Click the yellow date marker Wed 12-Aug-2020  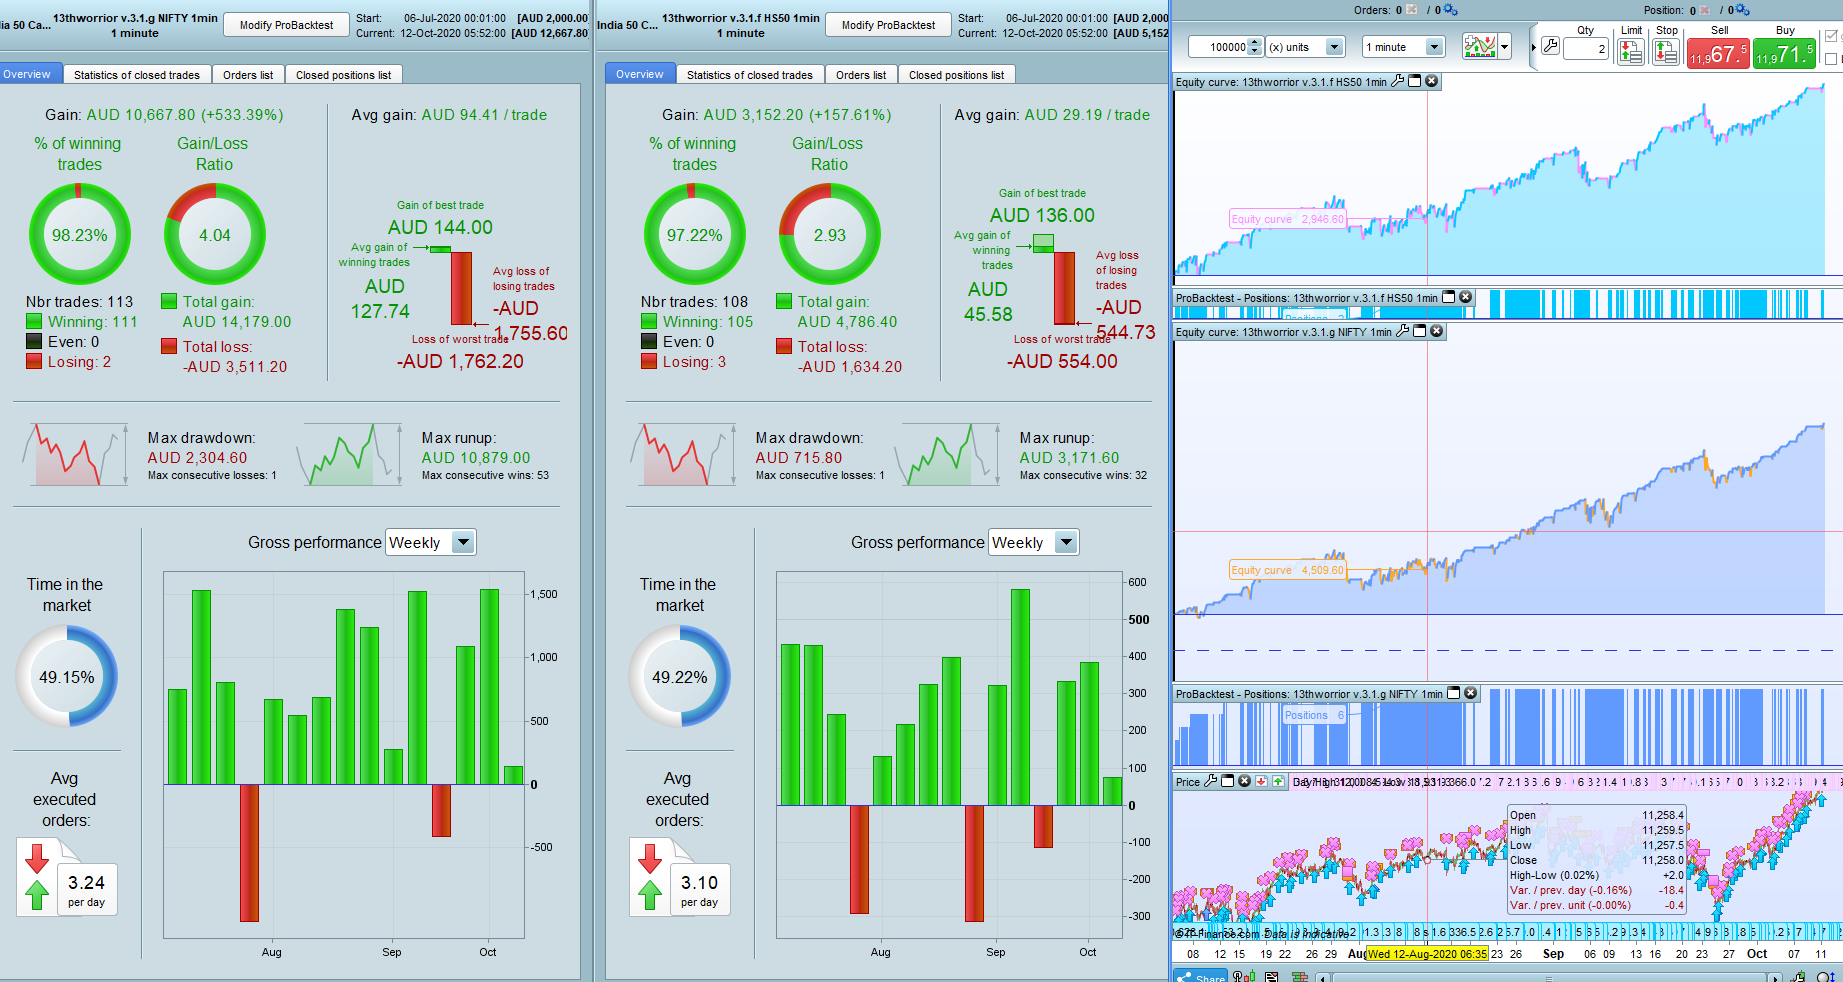1427,954
